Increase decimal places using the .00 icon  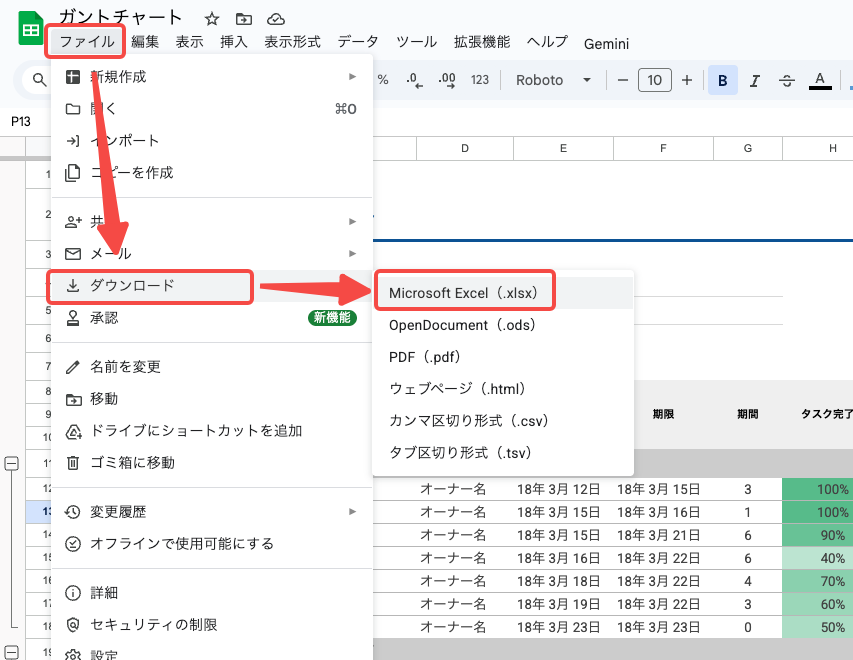pos(444,80)
